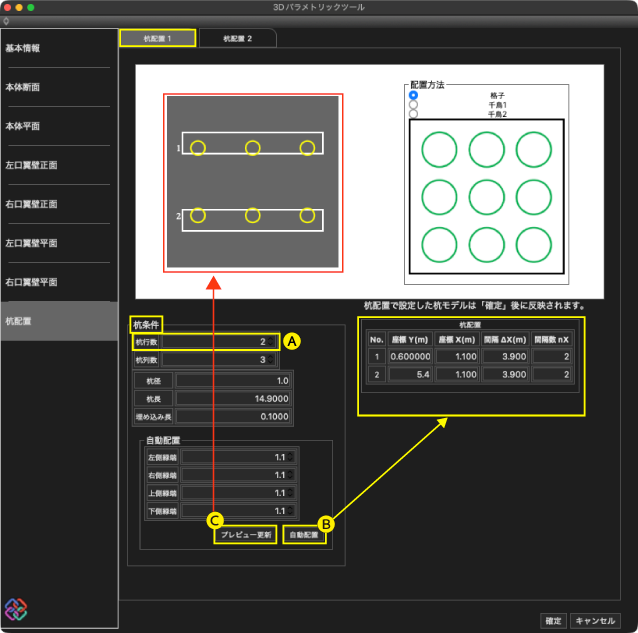Click the yellow macOS minimize window button
Viewport: 638px width, 633px height.
(19, 7)
